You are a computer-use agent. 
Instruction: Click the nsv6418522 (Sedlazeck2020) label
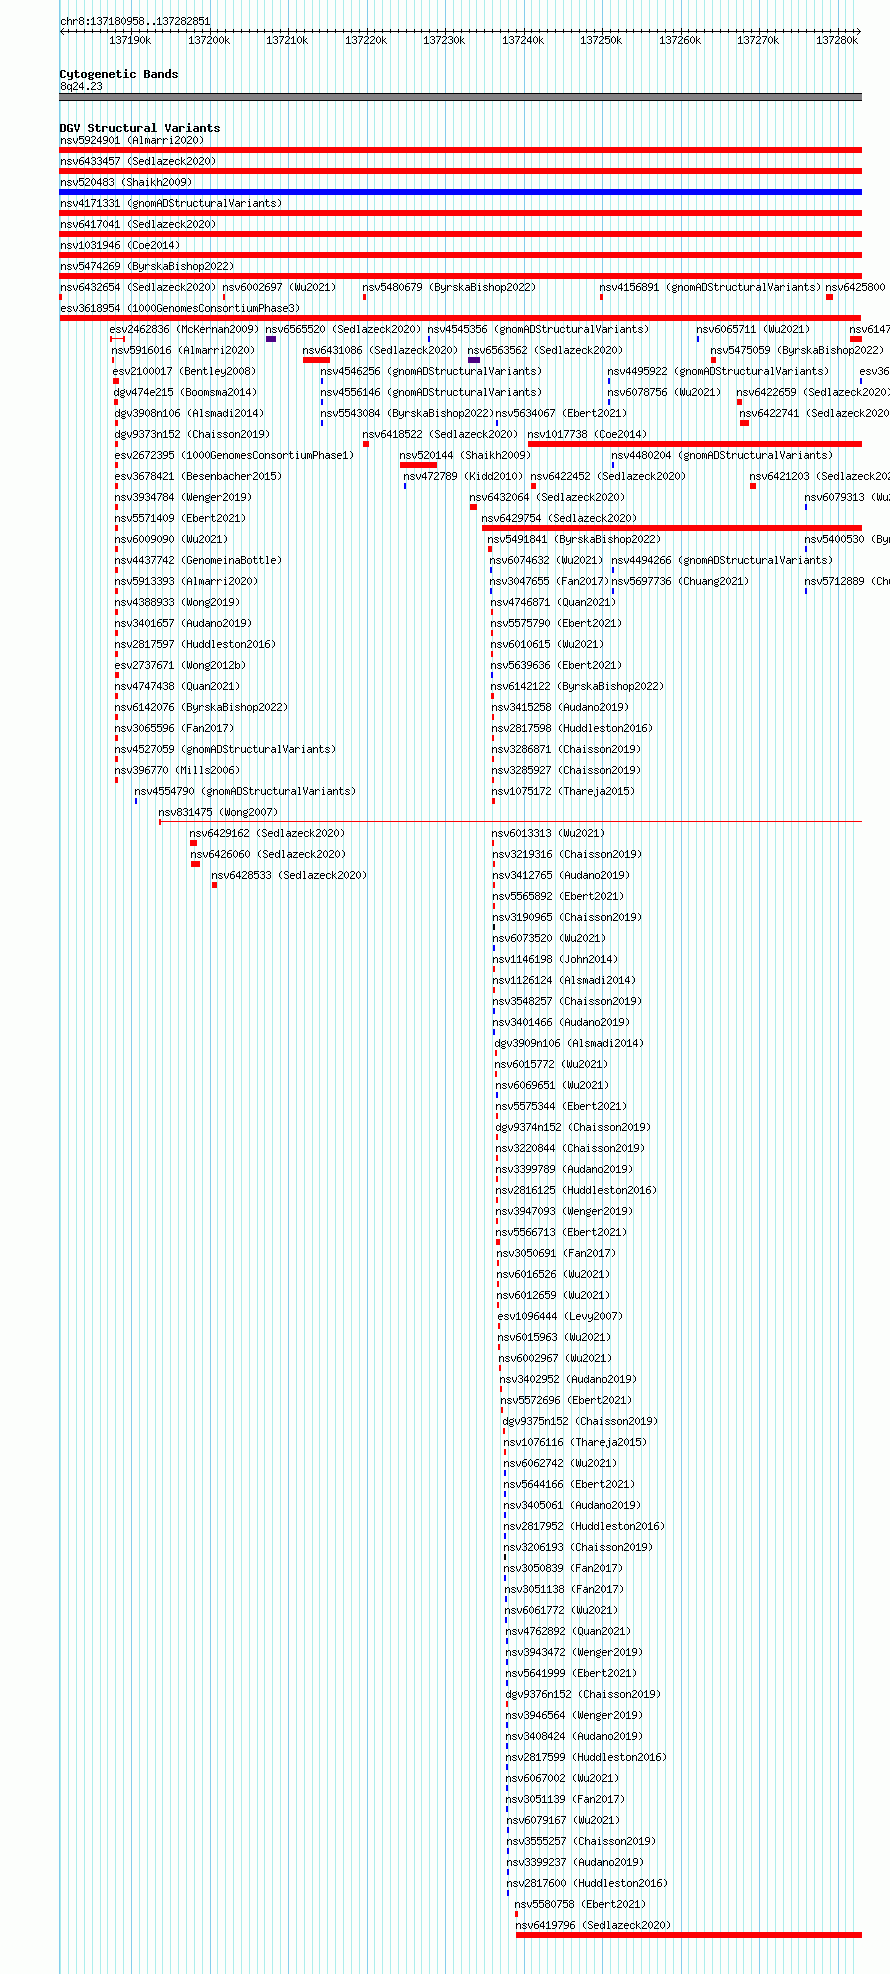pos(440,434)
